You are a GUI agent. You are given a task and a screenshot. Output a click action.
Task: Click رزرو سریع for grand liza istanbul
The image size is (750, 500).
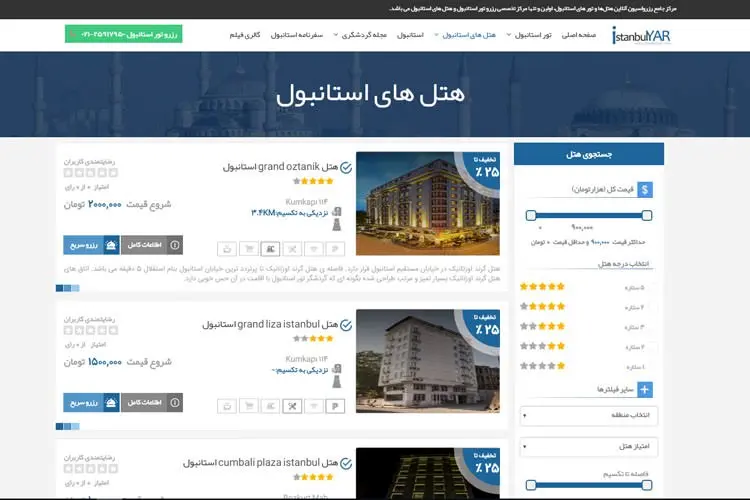[91, 402]
